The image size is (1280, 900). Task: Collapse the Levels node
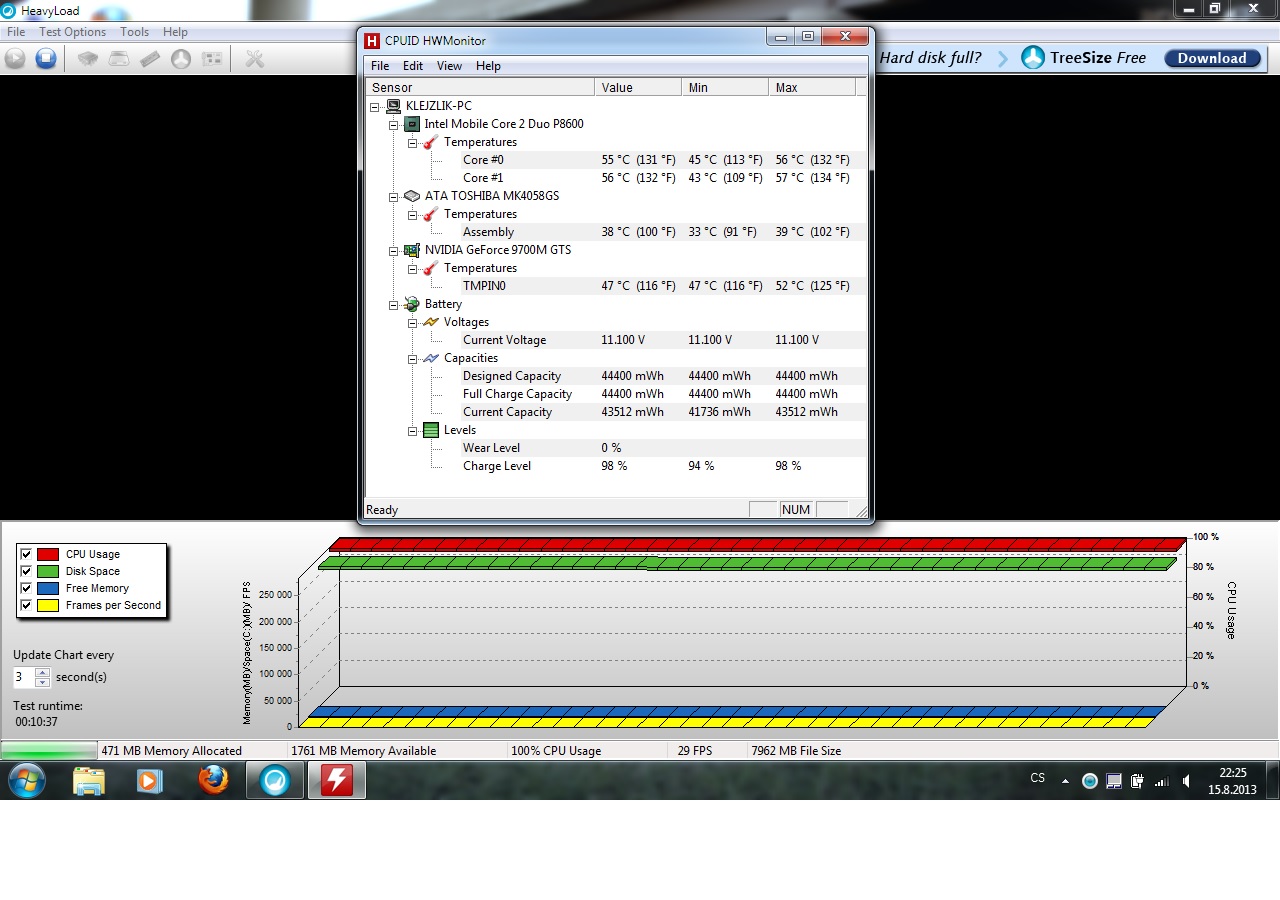(412, 430)
